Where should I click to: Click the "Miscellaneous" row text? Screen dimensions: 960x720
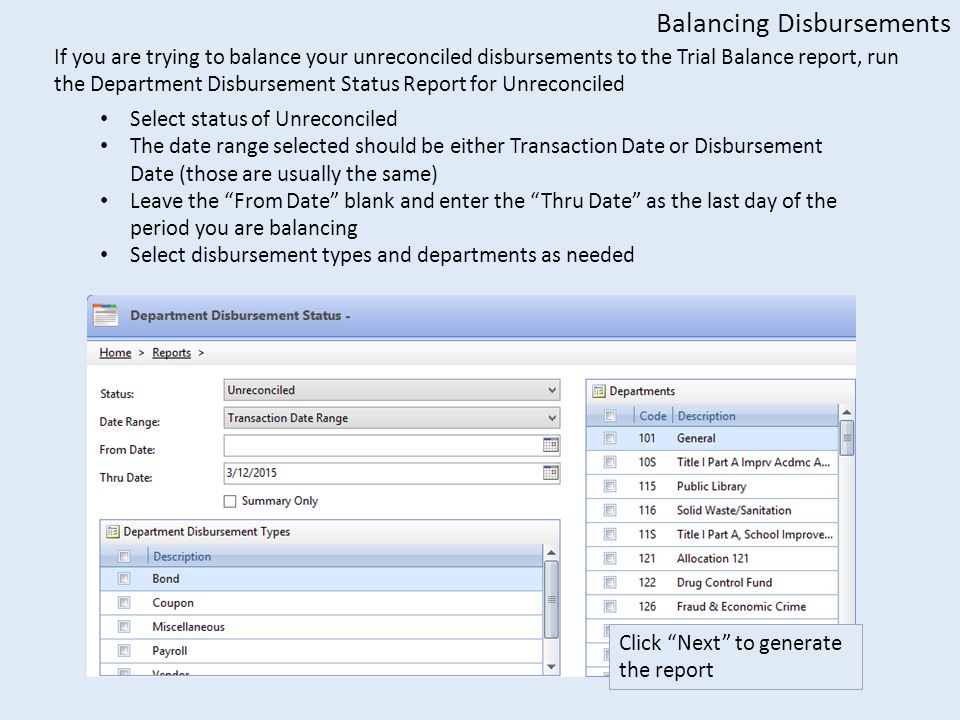pos(188,626)
